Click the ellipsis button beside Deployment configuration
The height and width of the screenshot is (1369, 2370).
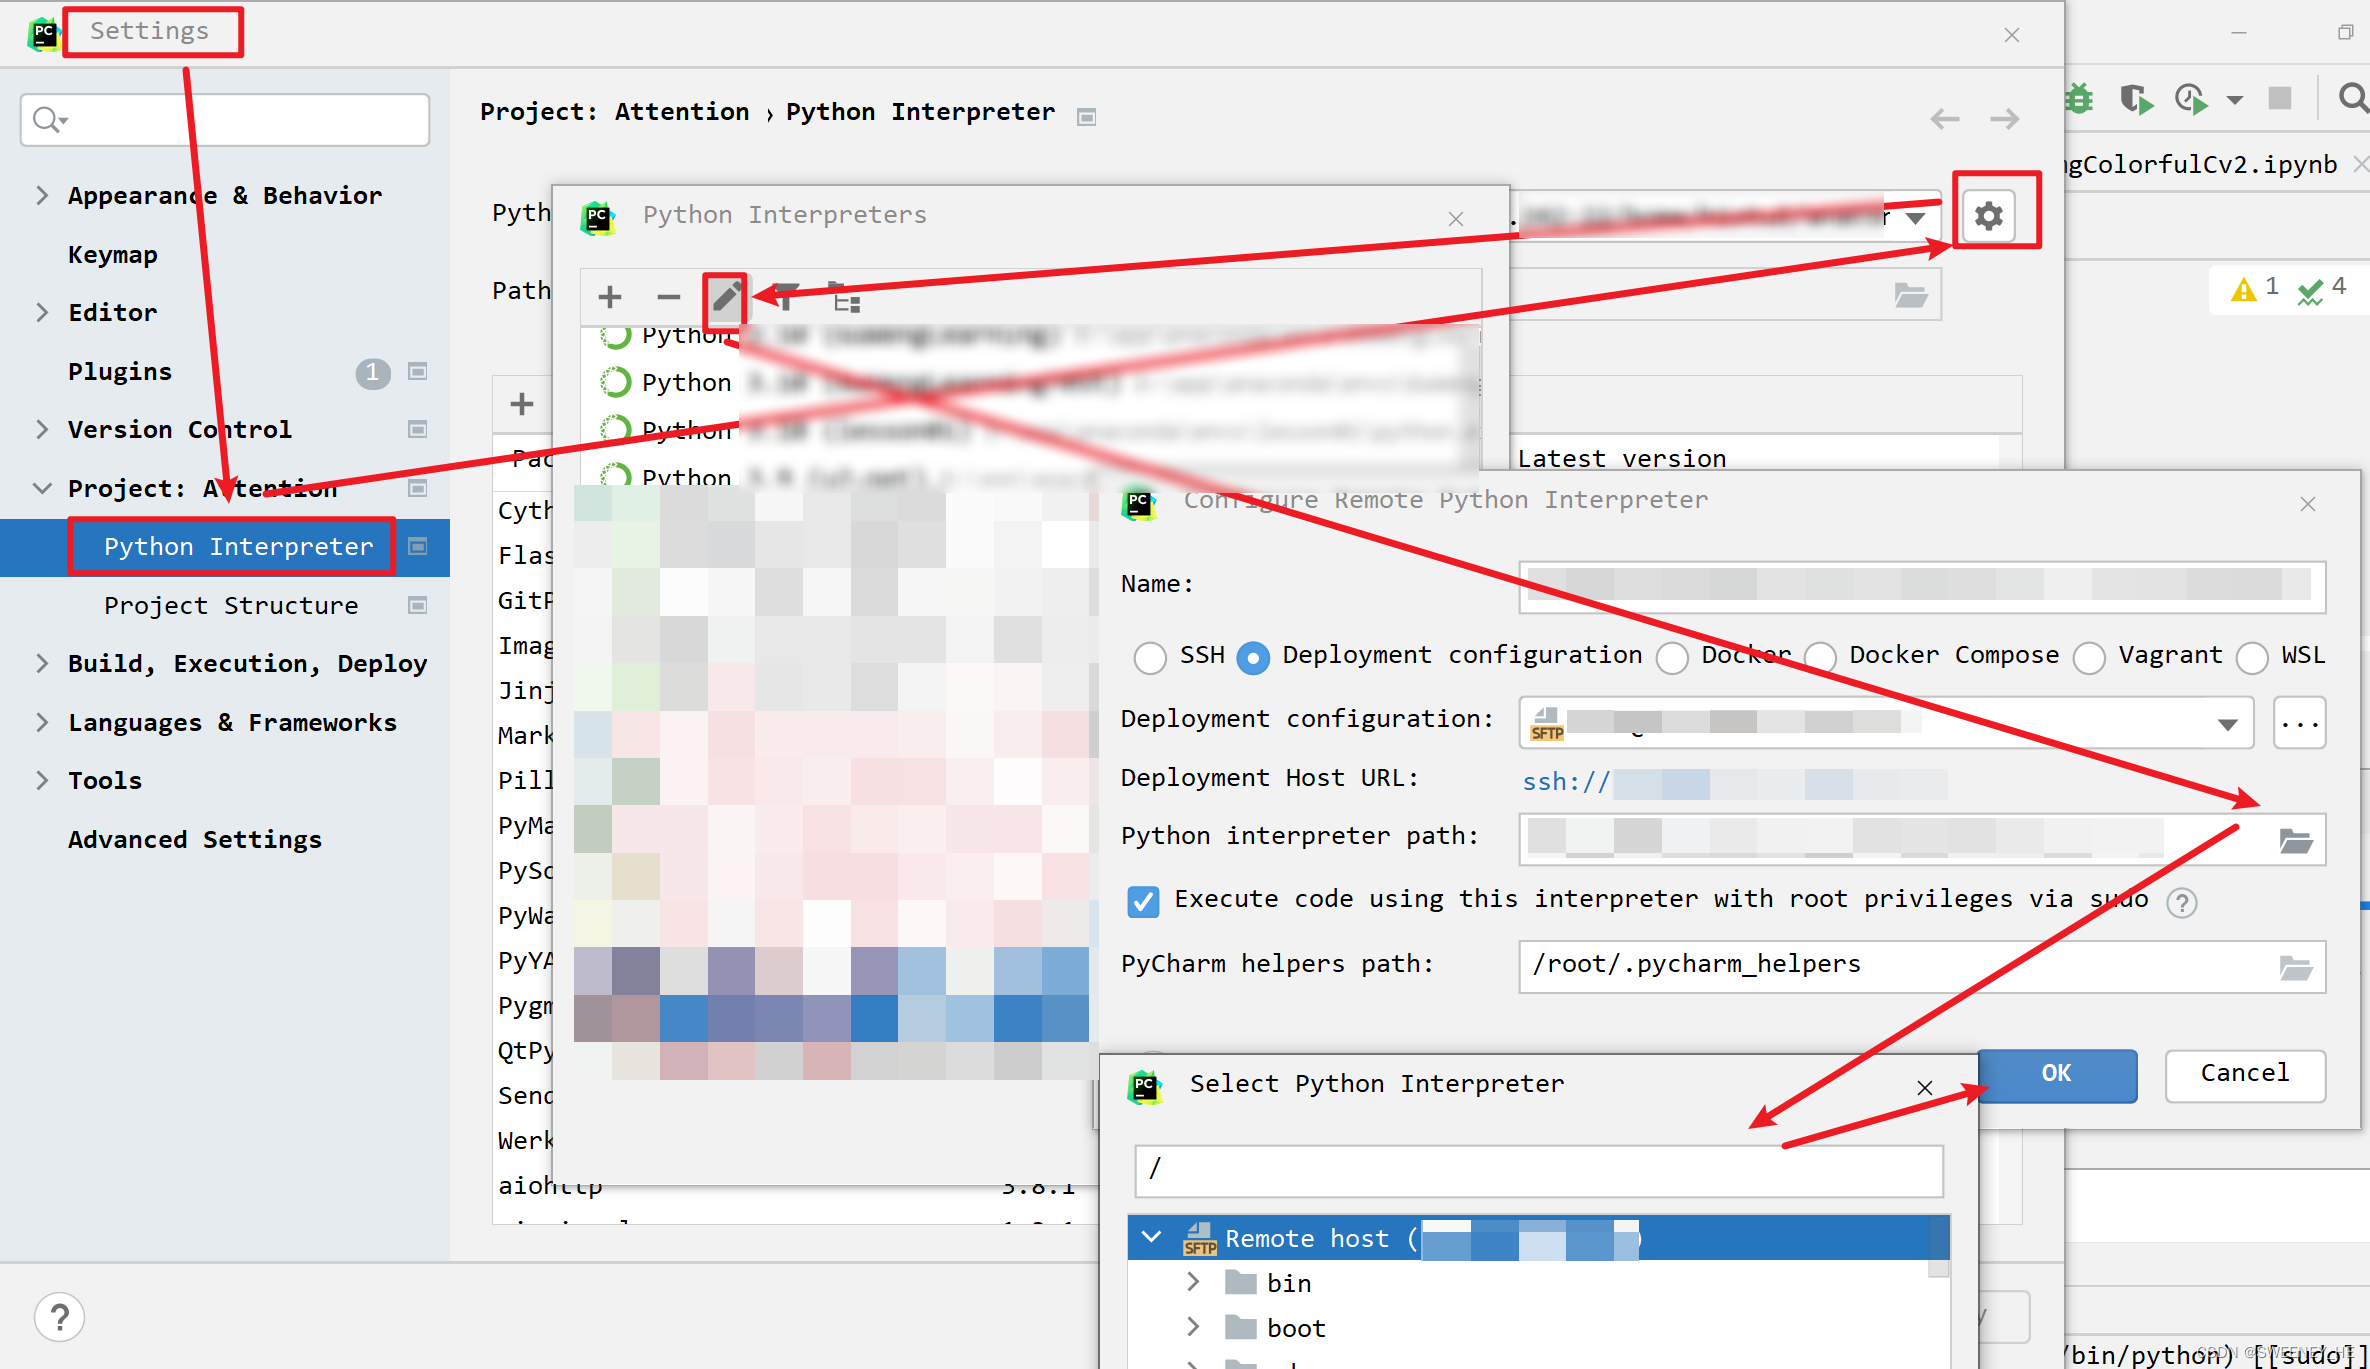tap(2300, 724)
